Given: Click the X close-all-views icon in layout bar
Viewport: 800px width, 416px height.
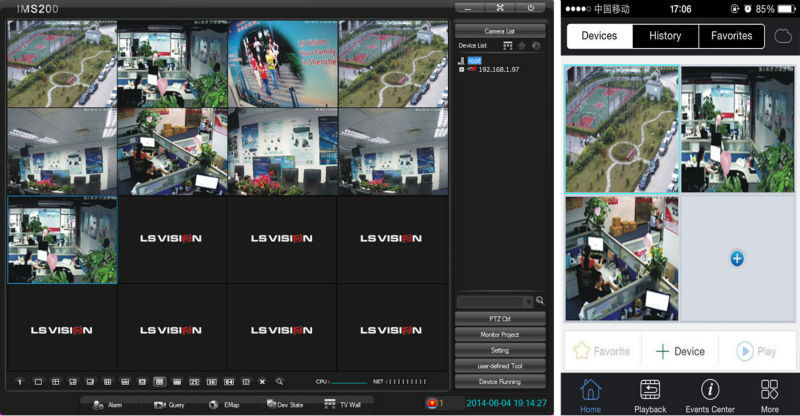Looking at the screenshot, I should click(262, 381).
